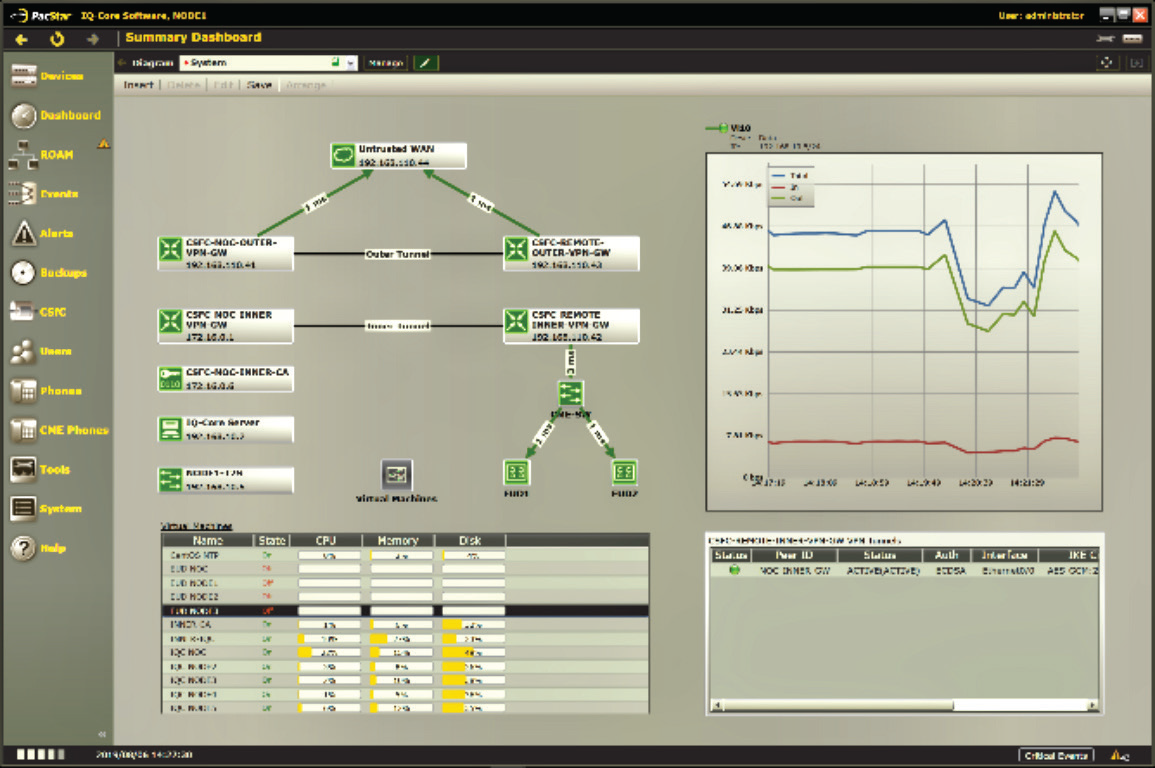Go to ROAM in the sidebar
The width and height of the screenshot is (1155, 768).
[42, 155]
